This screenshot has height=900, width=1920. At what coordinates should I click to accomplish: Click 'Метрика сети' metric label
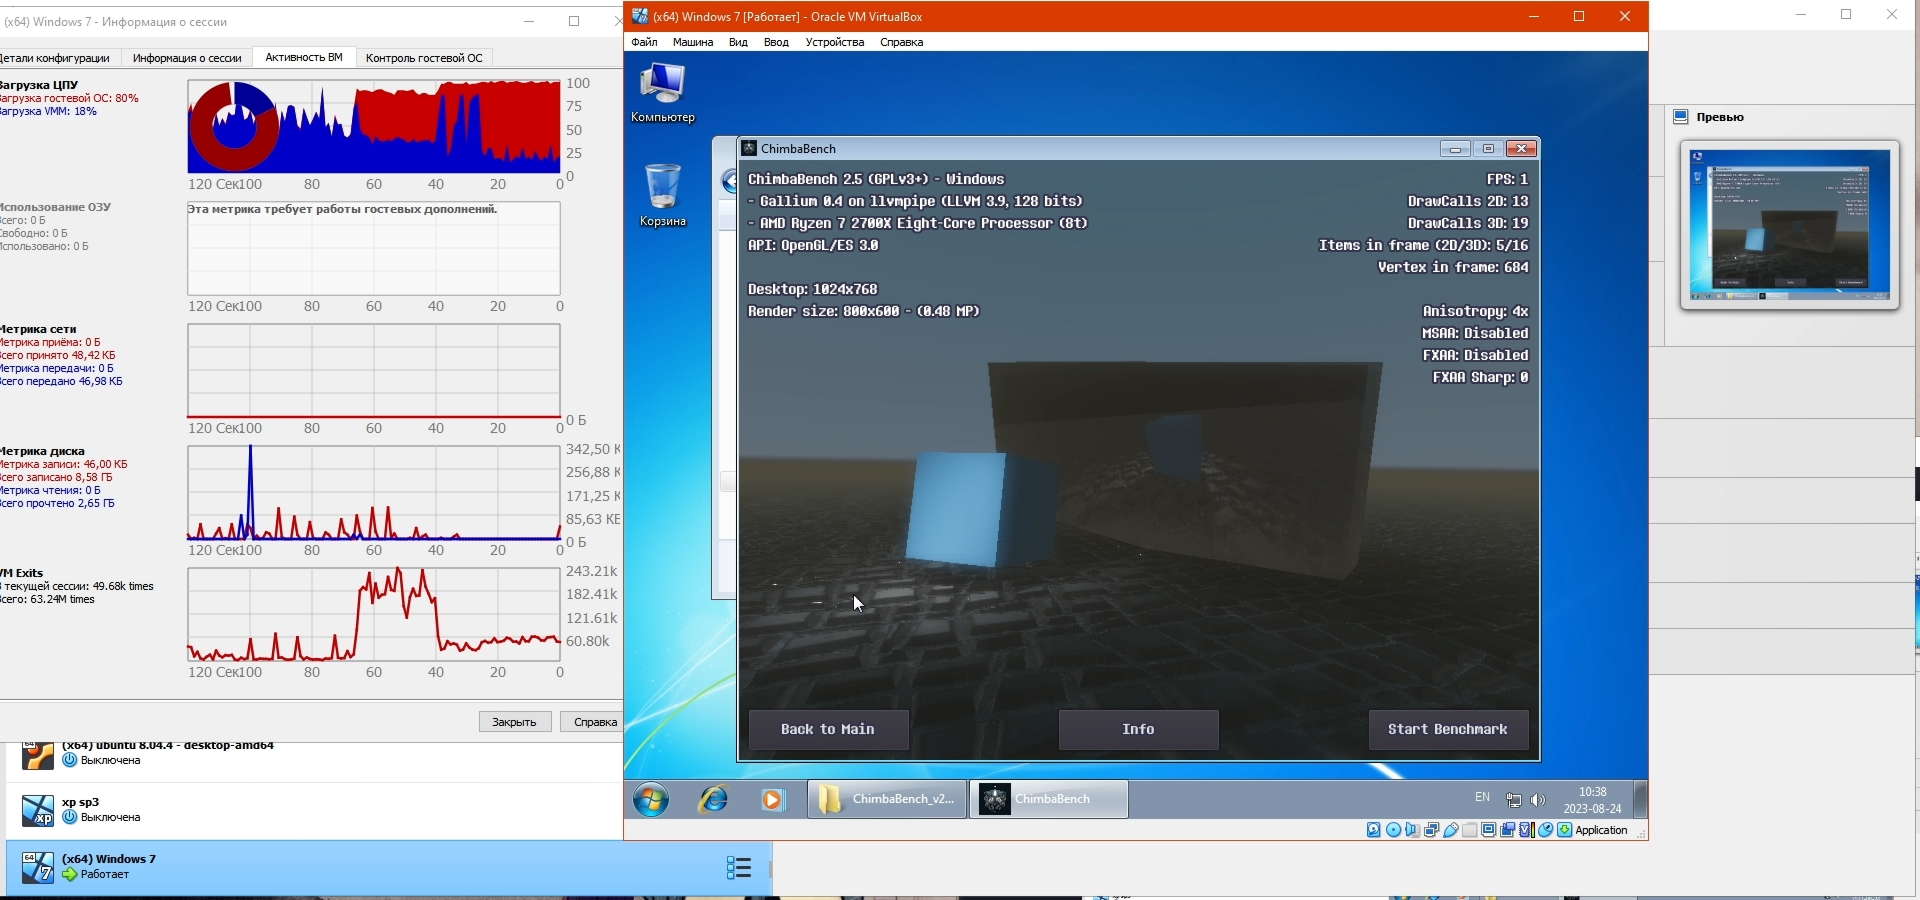38,329
